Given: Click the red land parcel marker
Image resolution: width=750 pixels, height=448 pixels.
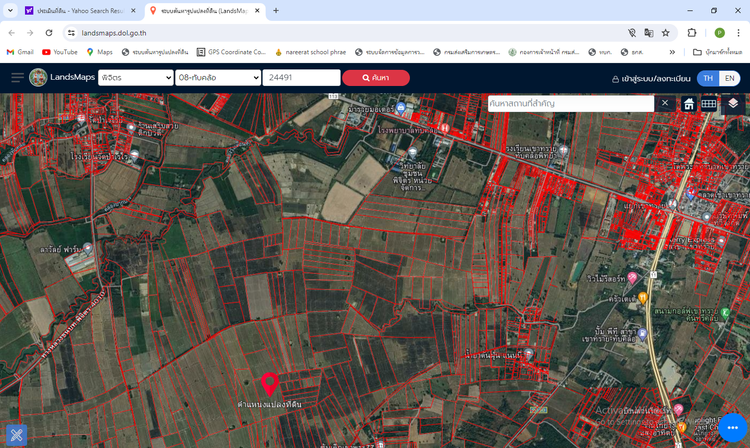Looking at the screenshot, I should (x=269, y=383).
